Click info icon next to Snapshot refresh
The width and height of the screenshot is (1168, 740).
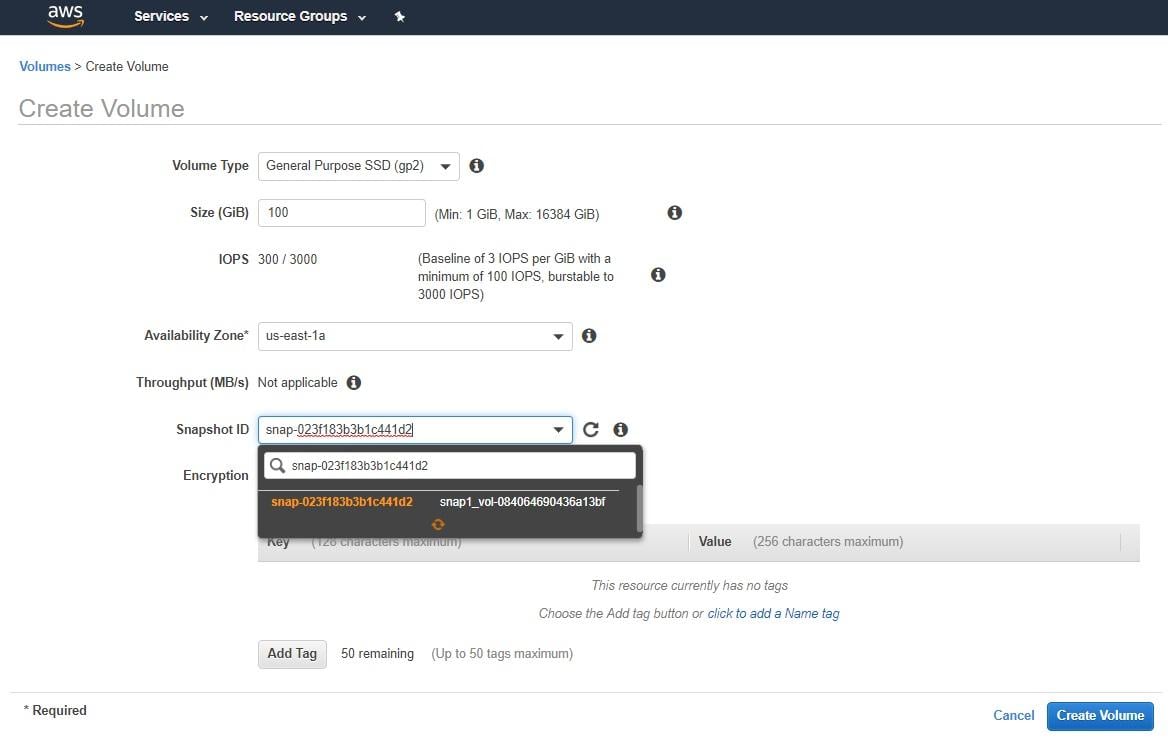point(621,430)
